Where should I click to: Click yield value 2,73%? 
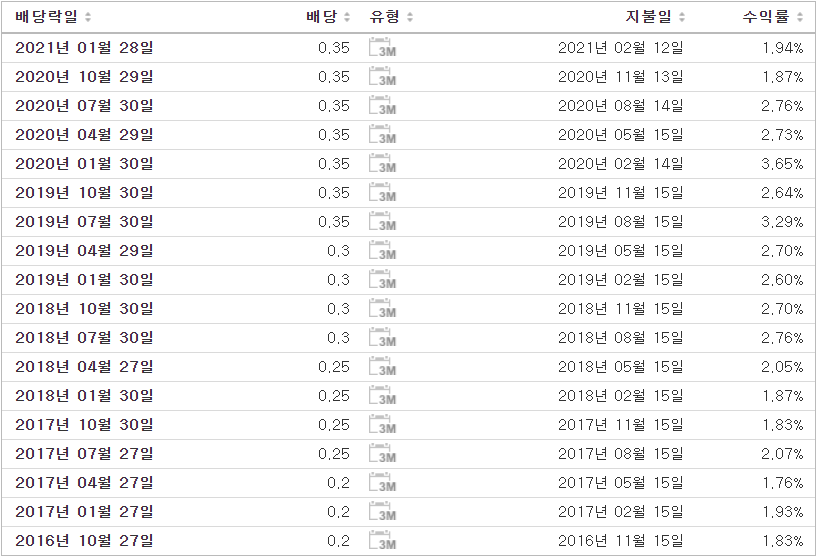coord(782,135)
